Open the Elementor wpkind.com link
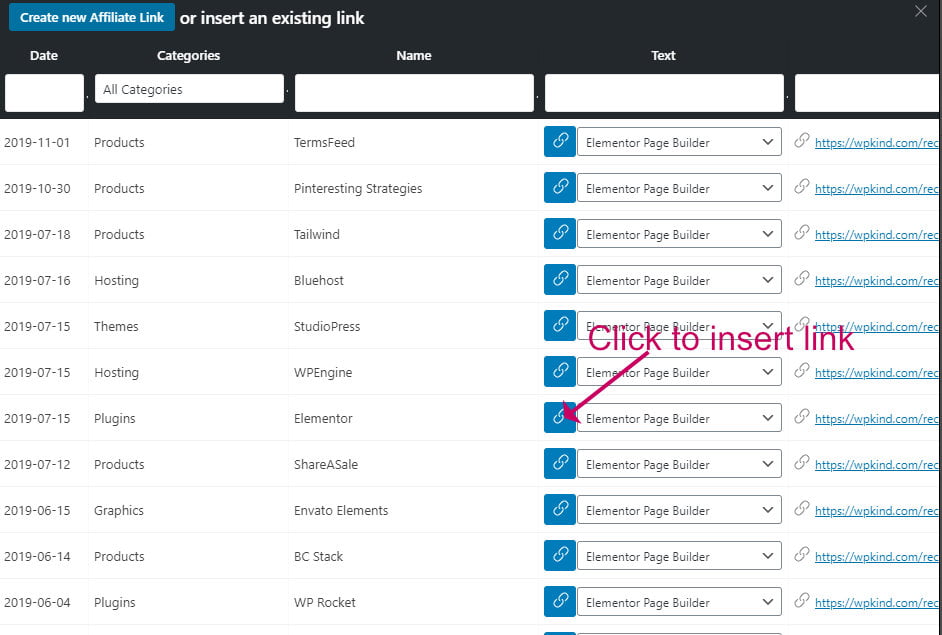The width and height of the screenshot is (942, 635). pyautogui.click(x=876, y=419)
